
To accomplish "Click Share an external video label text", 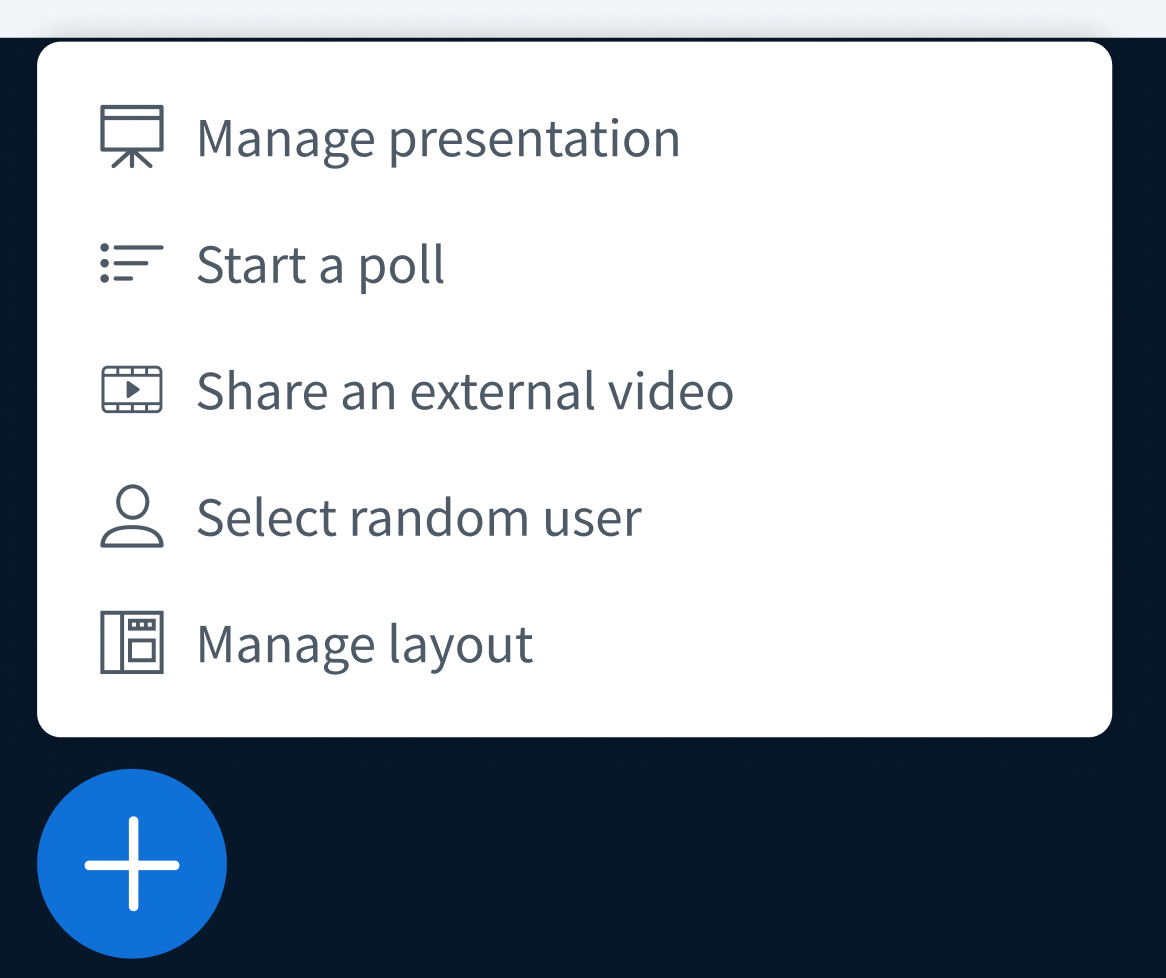I will pos(465,390).
